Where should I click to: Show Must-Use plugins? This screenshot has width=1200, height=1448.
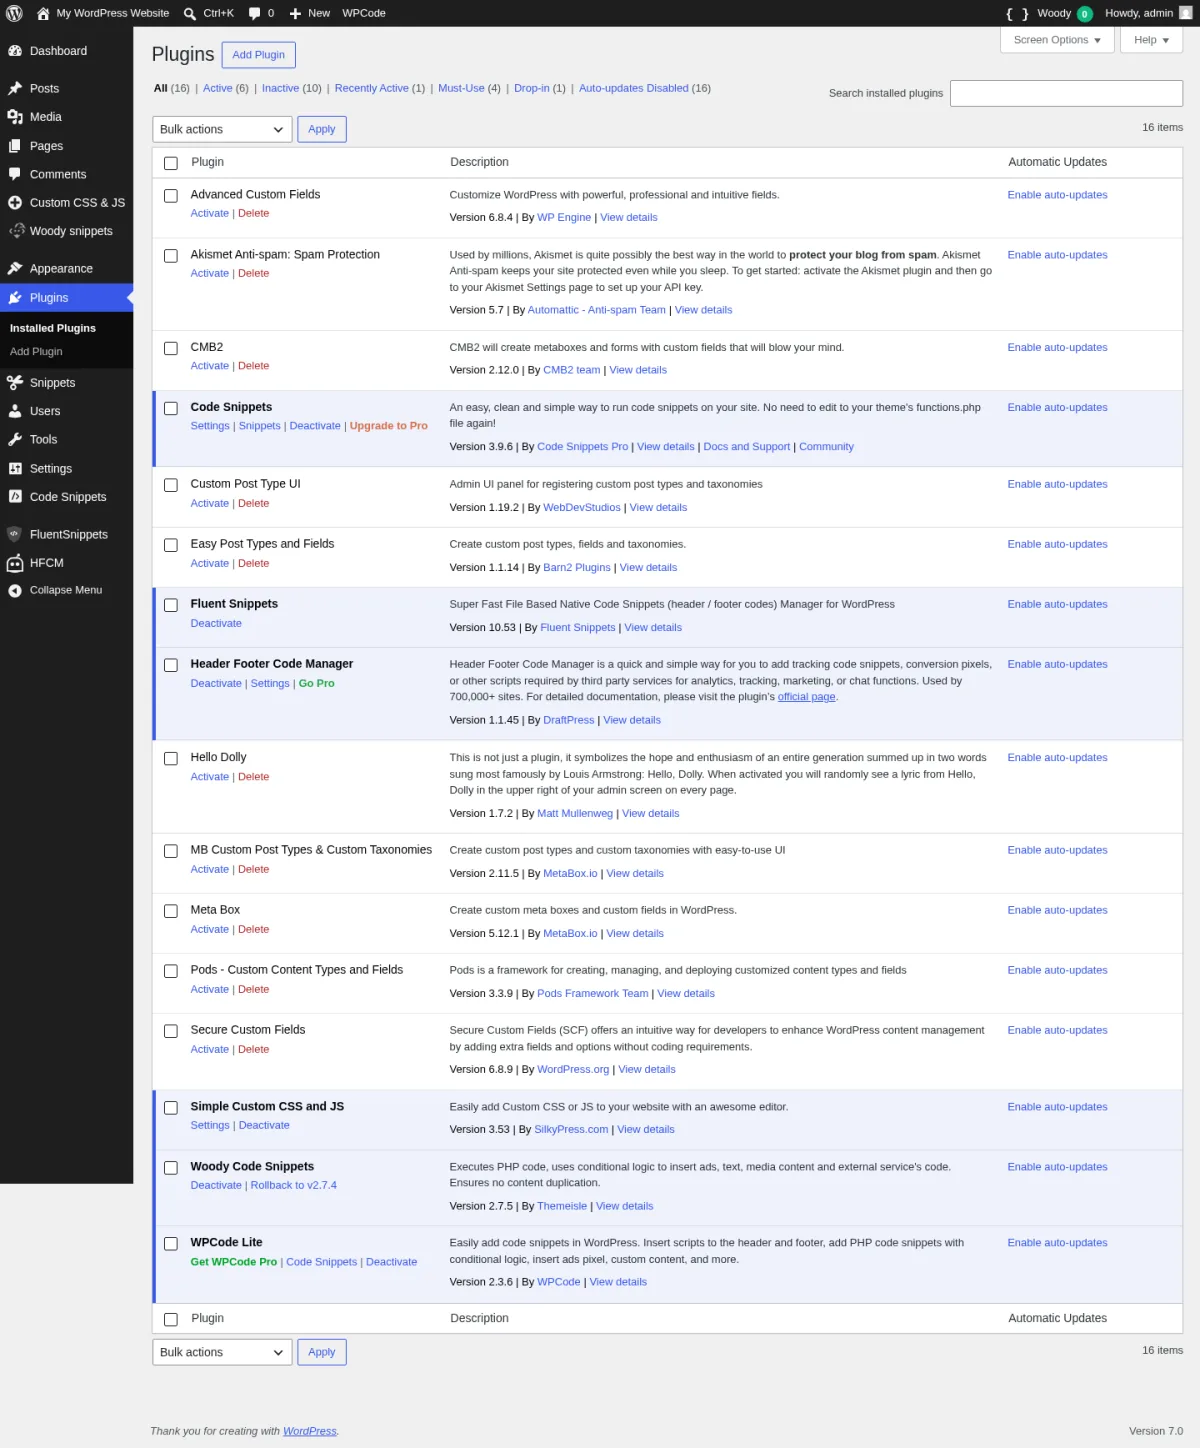click(x=461, y=88)
